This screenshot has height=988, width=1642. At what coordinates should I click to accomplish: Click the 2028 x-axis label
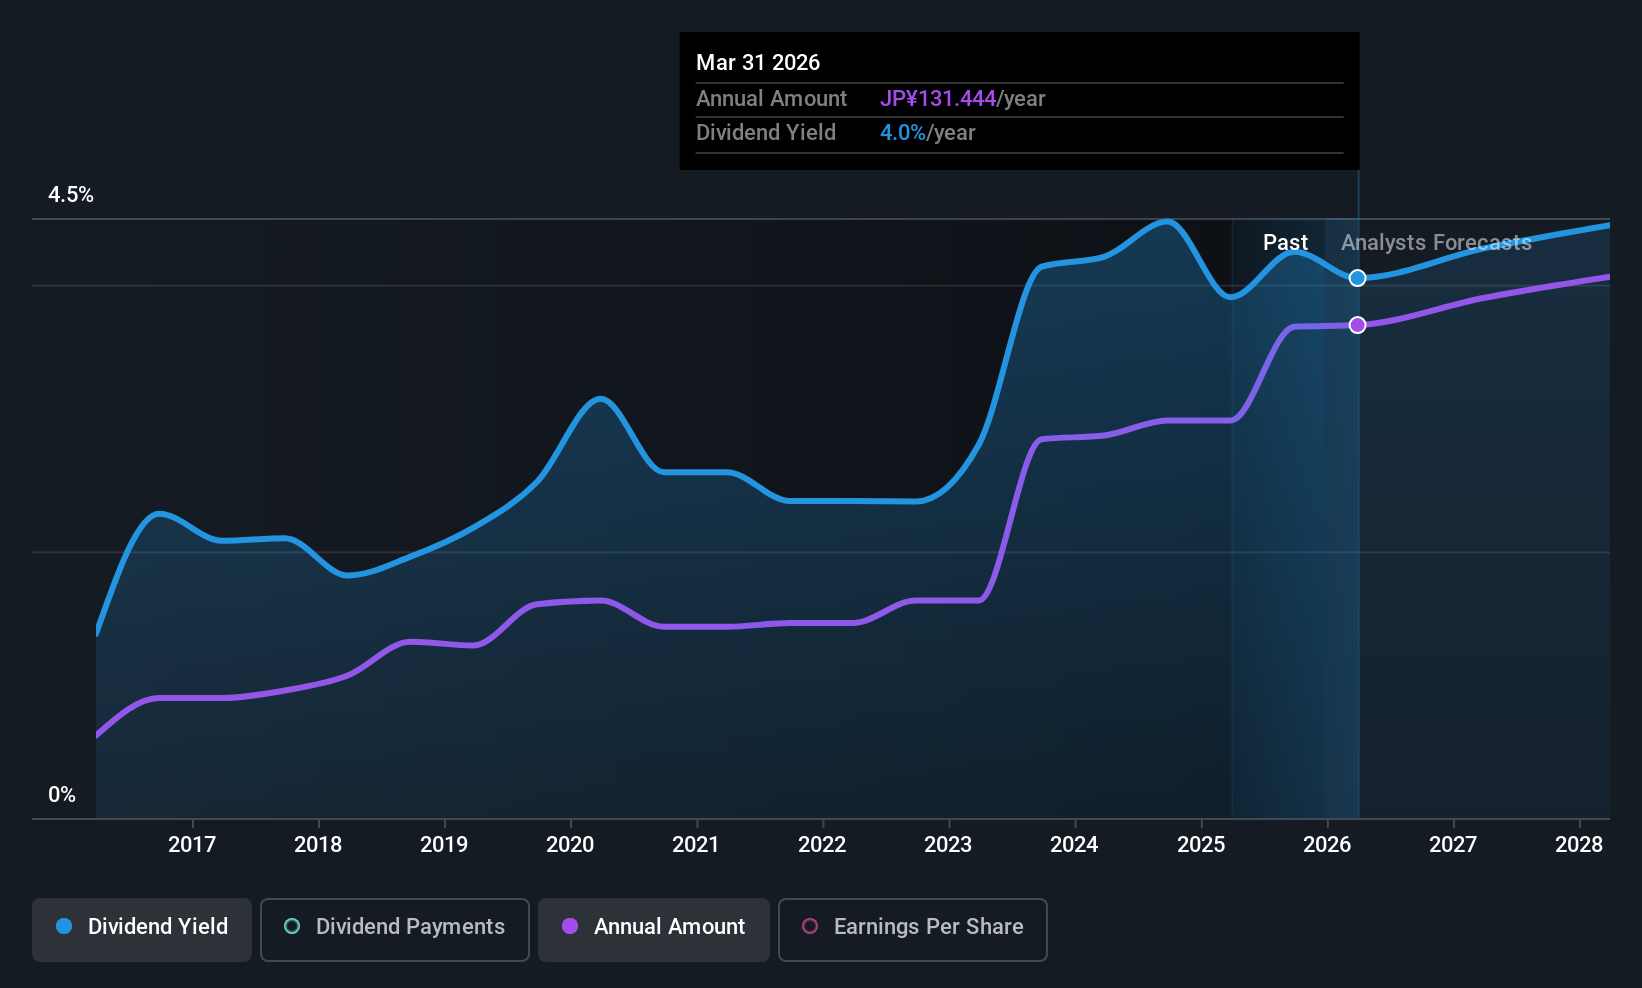point(1579,845)
